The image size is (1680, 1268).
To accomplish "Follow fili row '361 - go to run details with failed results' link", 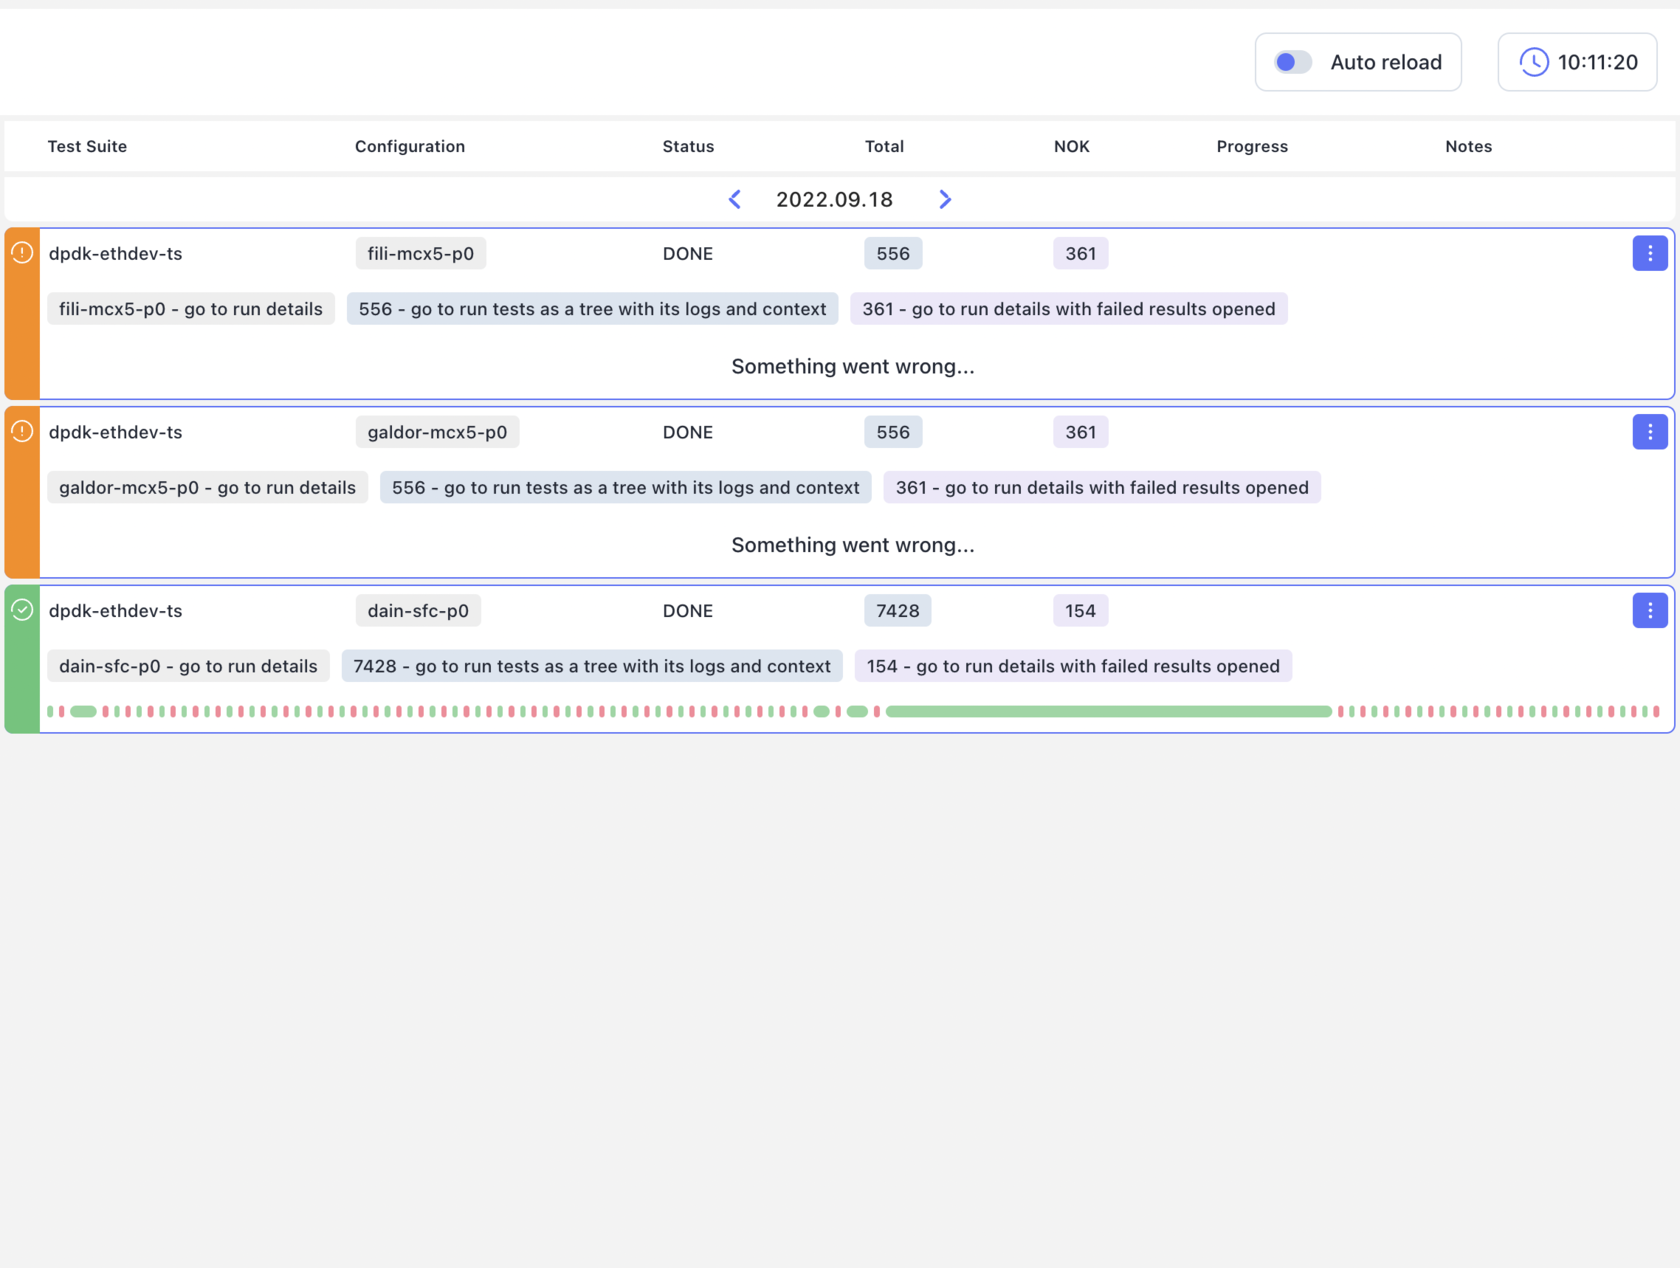I will click(x=1069, y=309).
